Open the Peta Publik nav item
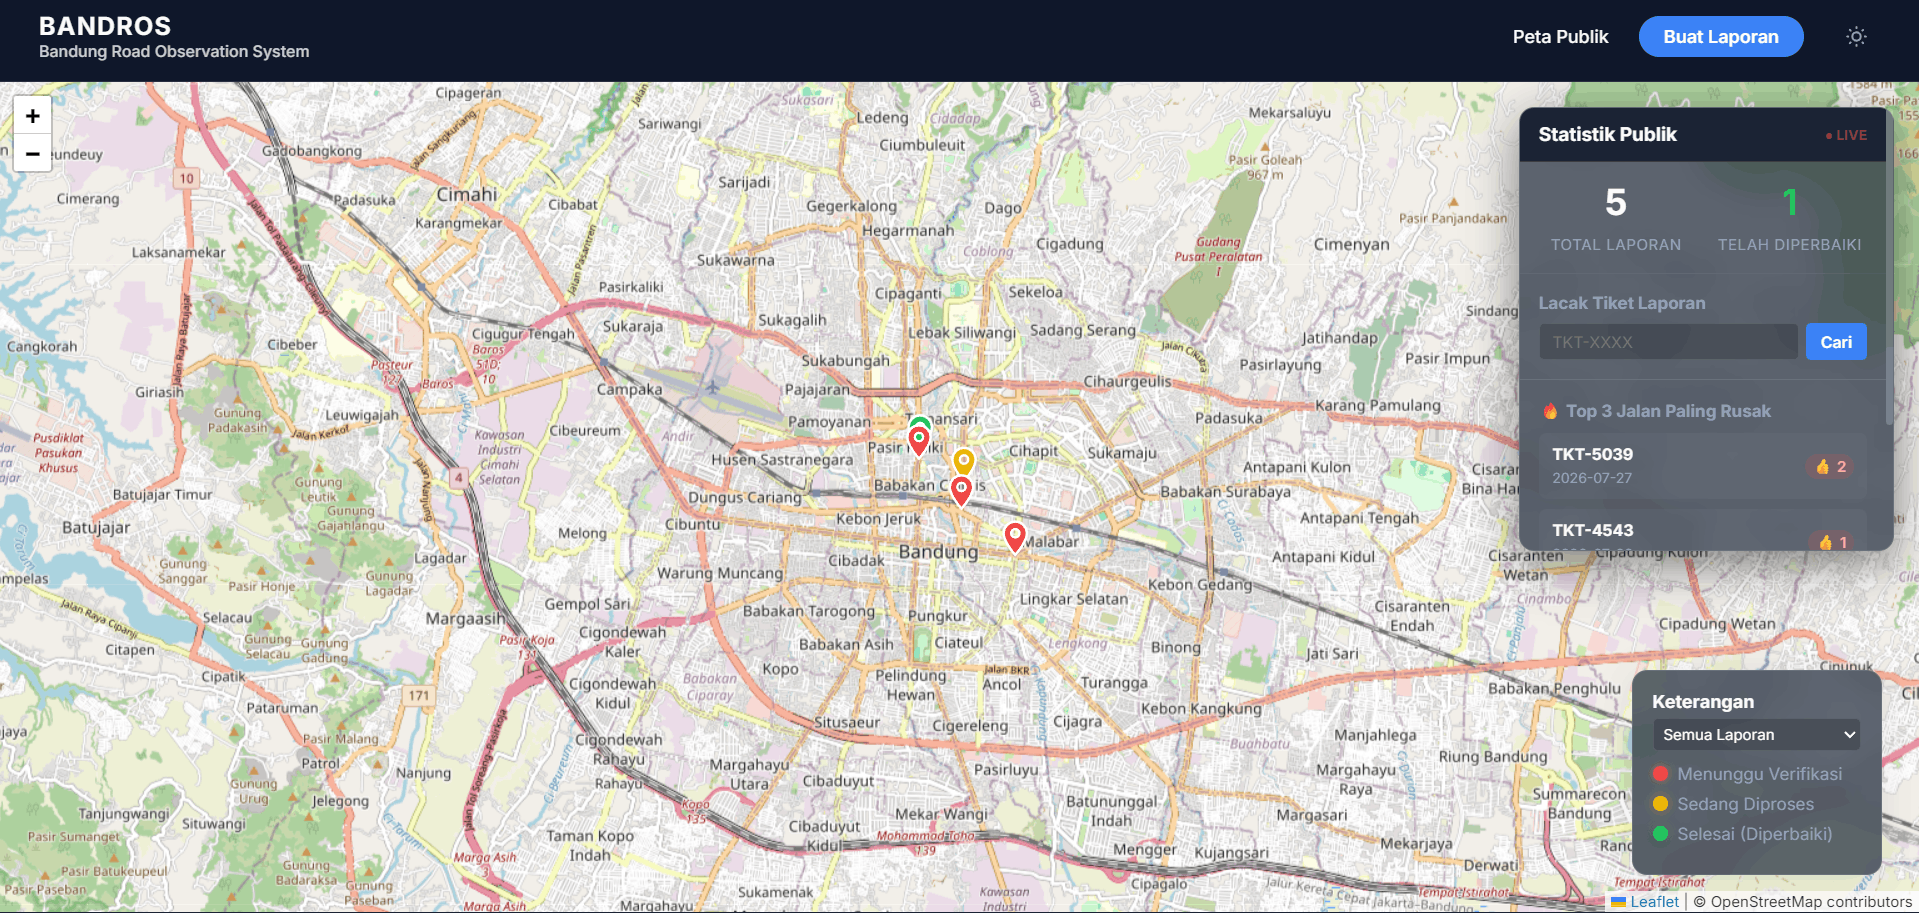Image resolution: width=1919 pixels, height=913 pixels. (1560, 37)
